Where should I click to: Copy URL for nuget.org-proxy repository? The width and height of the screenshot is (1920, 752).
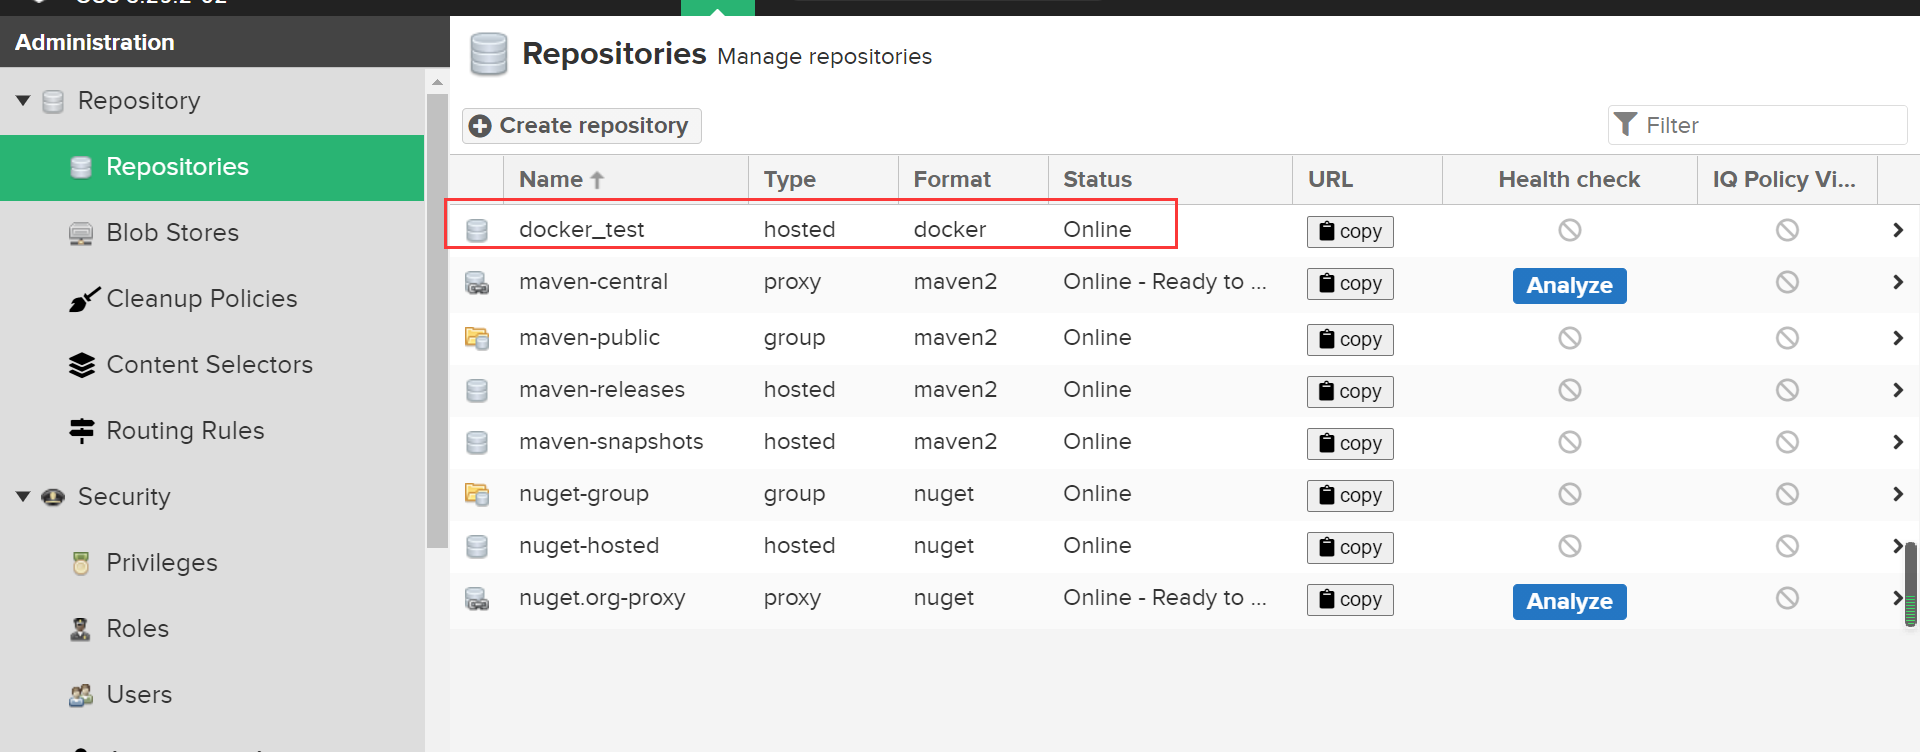1350,600
